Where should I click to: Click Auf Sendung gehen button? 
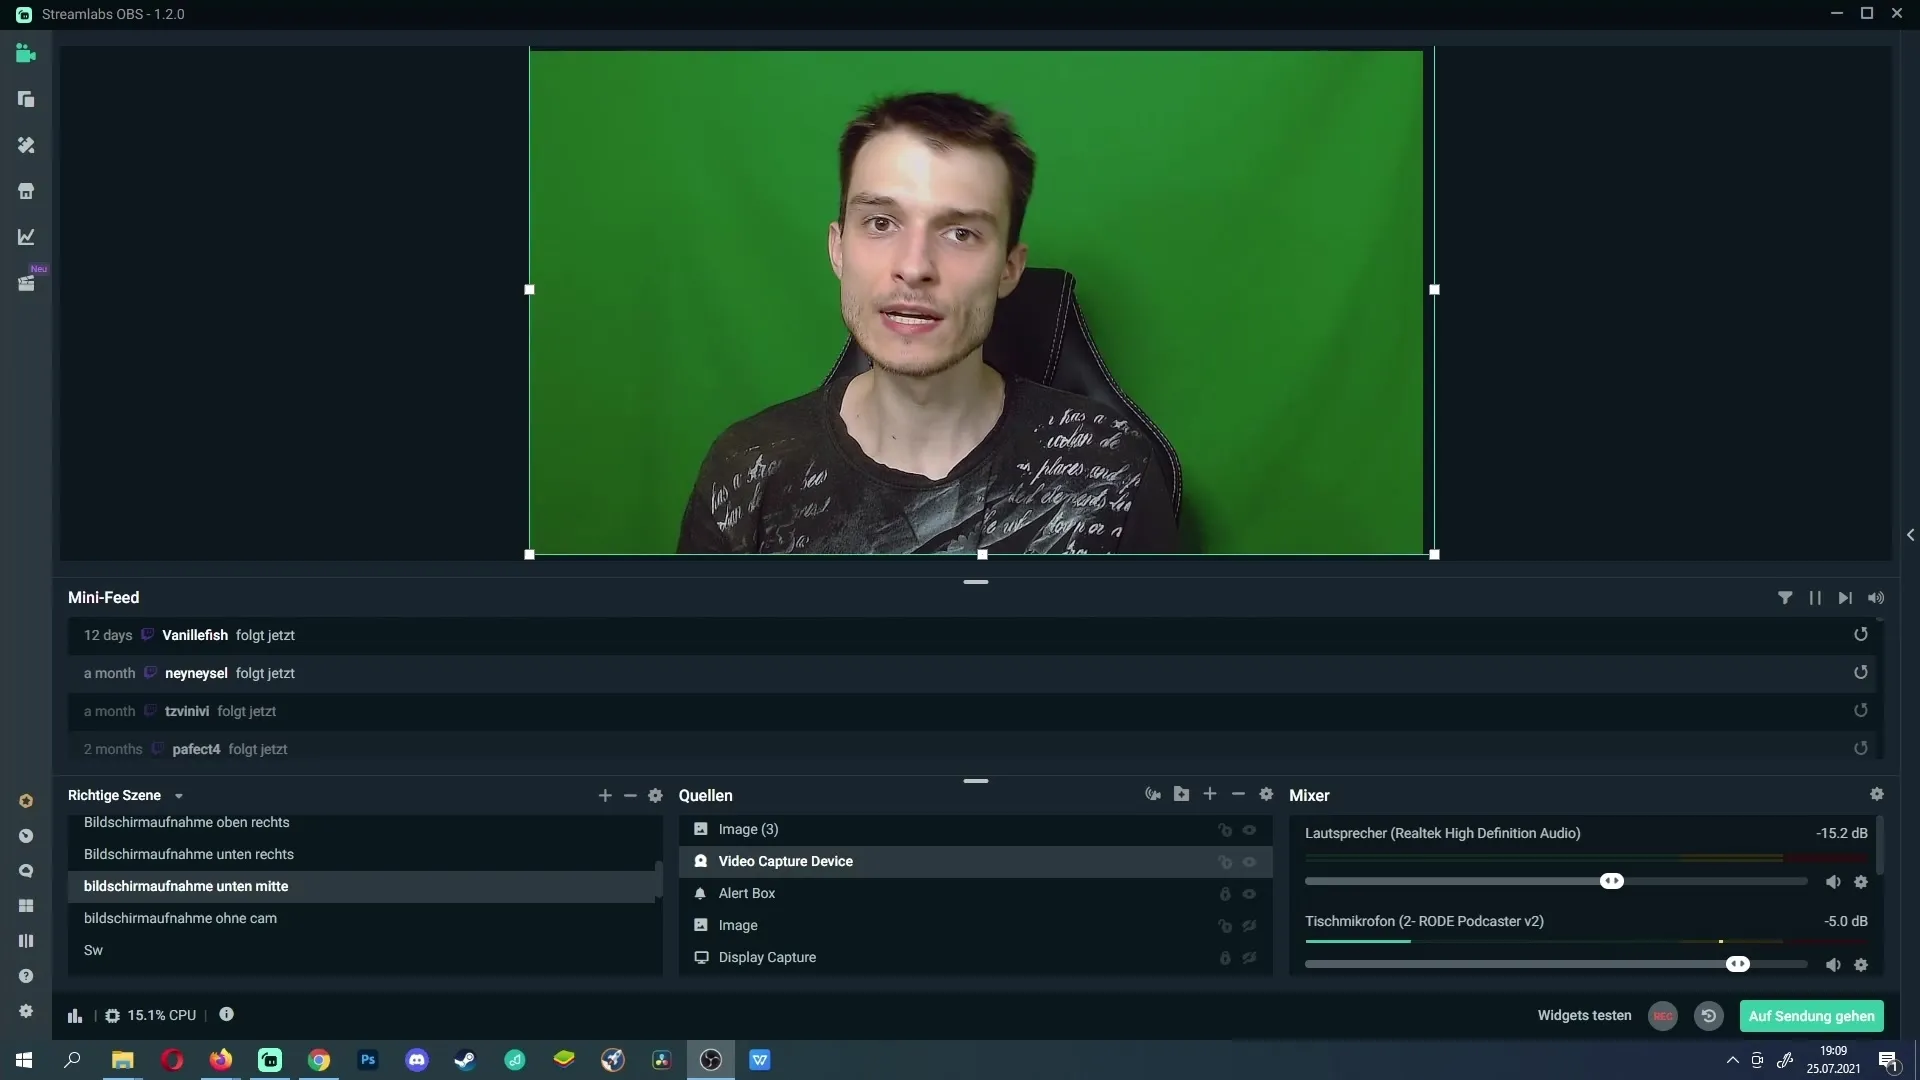[1811, 1016]
